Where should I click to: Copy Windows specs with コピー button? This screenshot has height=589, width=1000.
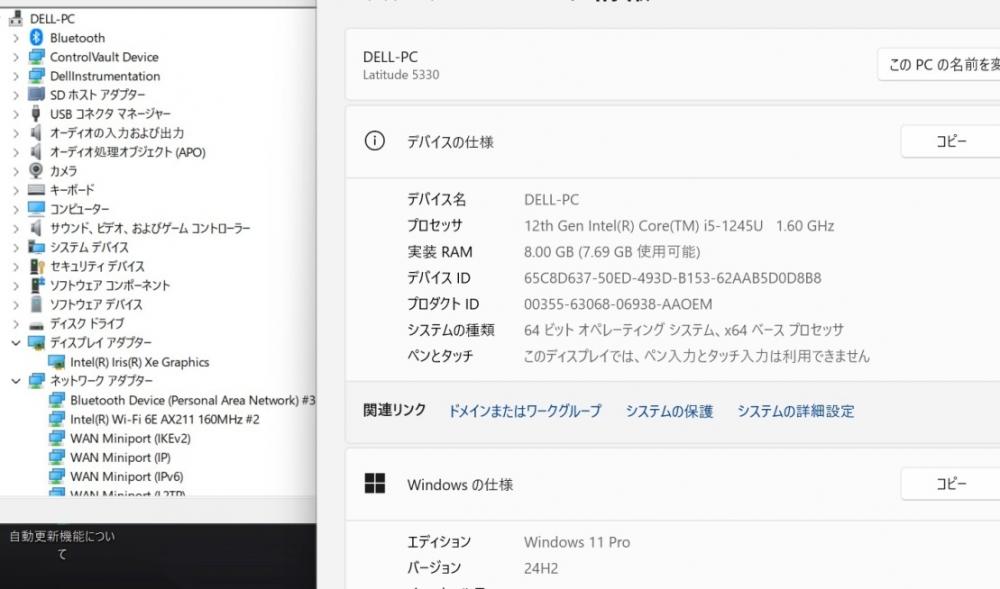tap(950, 484)
